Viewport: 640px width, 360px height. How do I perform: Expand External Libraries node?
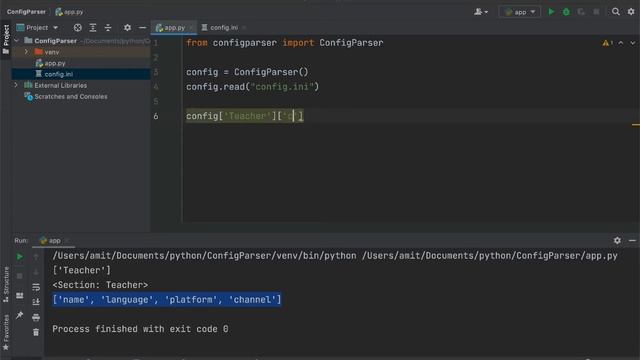(16, 85)
